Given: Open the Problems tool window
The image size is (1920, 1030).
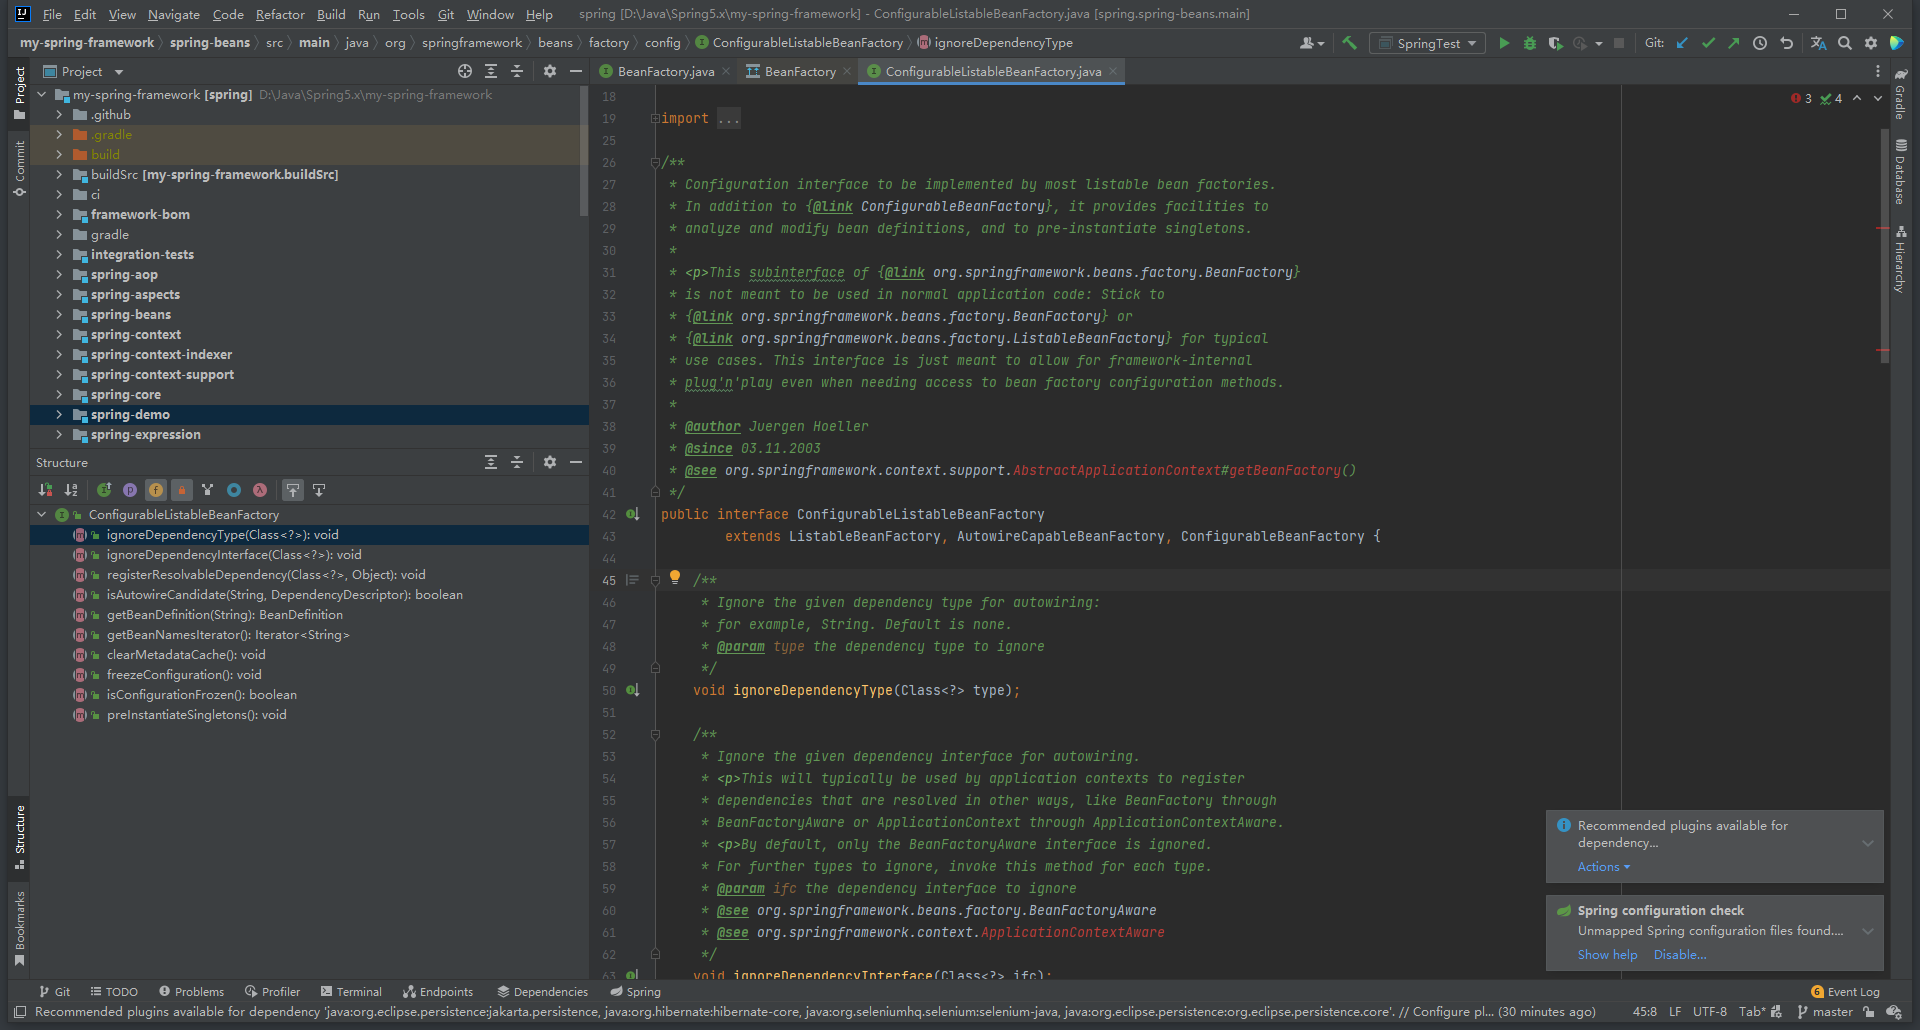Looking at the screenshot, I should point(191,992).
